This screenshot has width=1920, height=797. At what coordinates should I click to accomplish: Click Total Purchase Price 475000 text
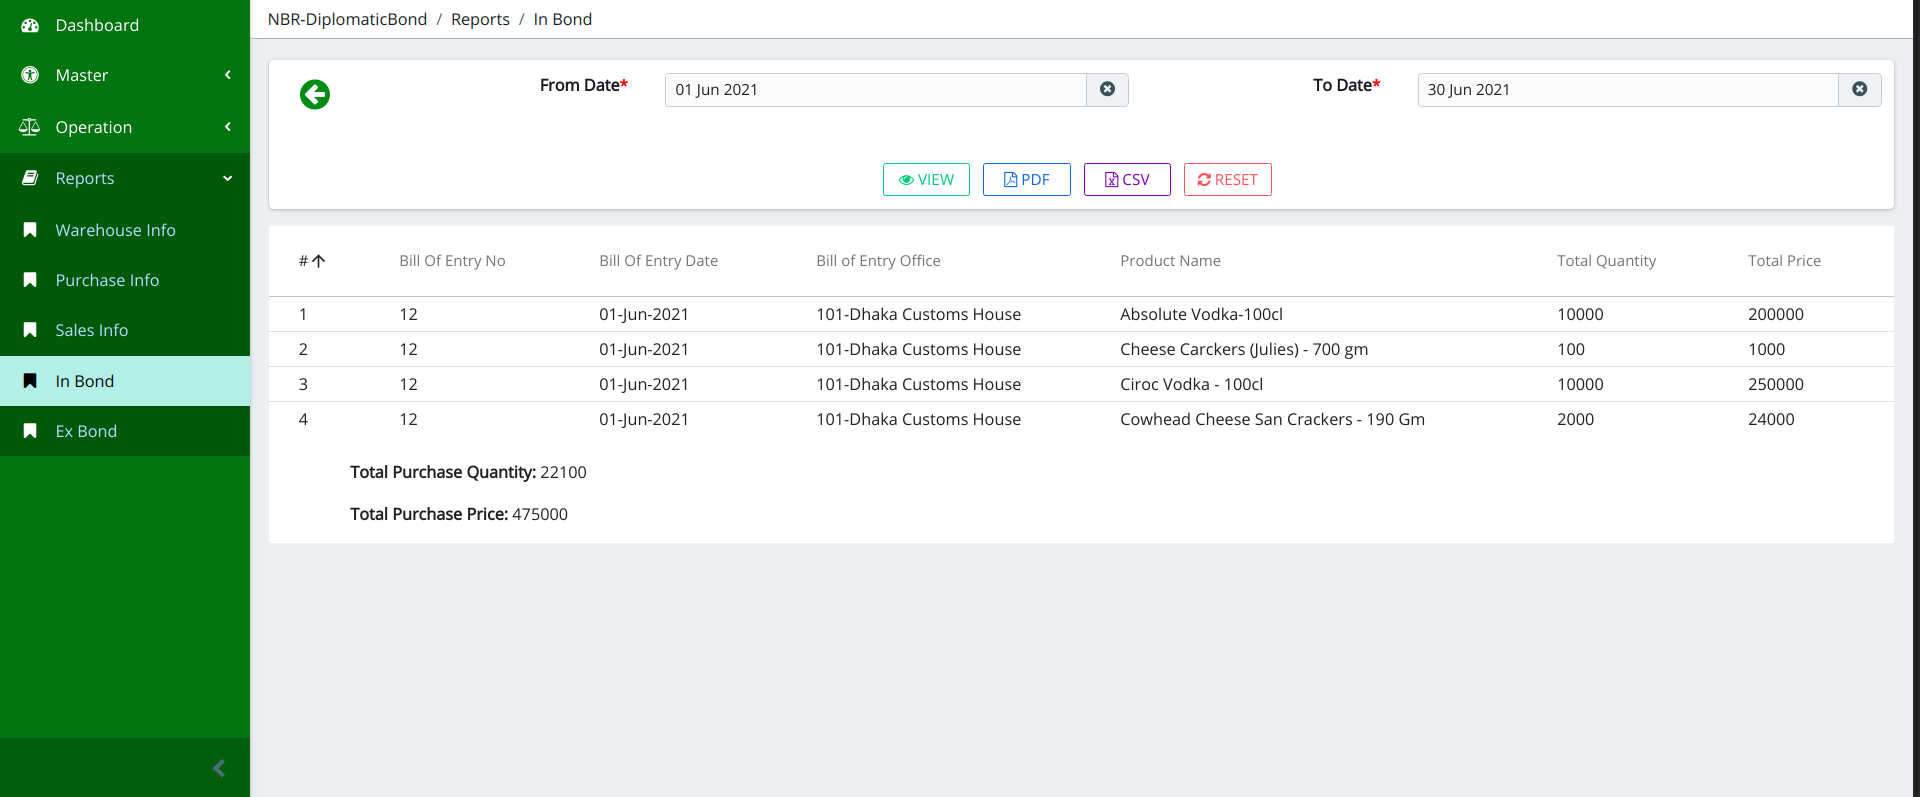[x=459, y=514]
